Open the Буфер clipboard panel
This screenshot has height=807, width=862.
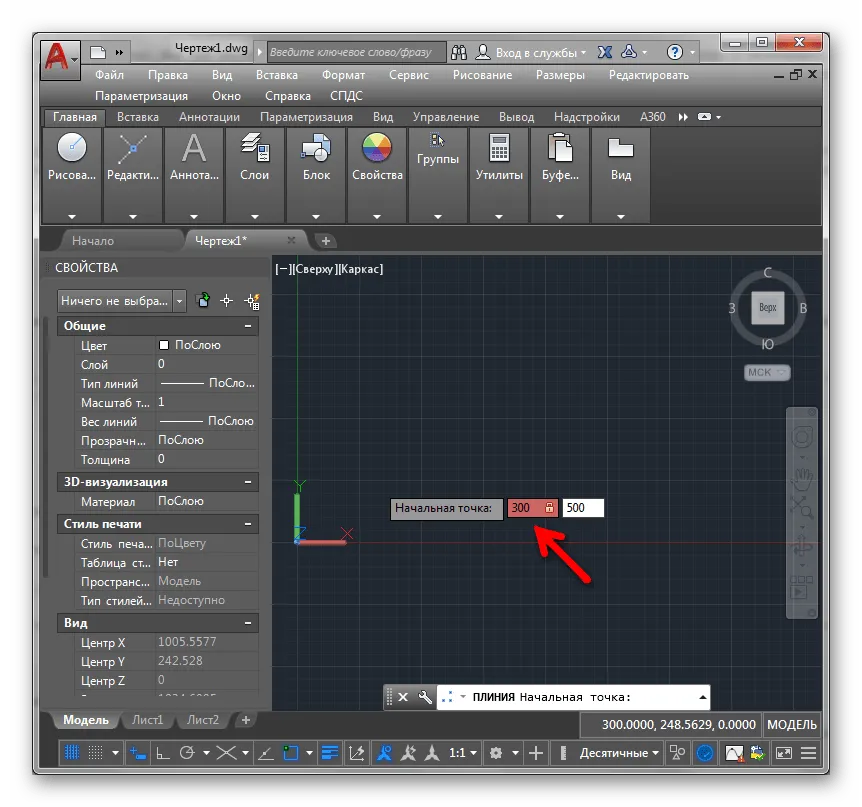pos(560,175)
